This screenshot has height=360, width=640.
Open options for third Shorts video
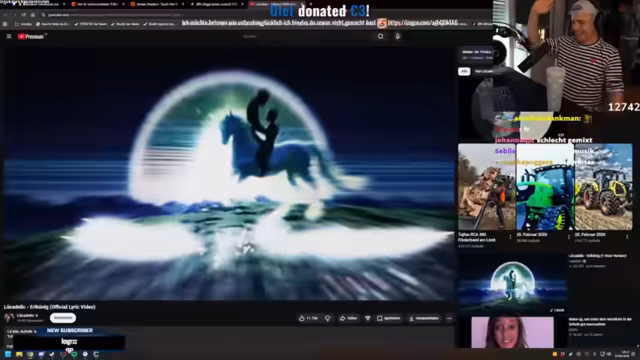pyautogui.click(x=627, y=237)
